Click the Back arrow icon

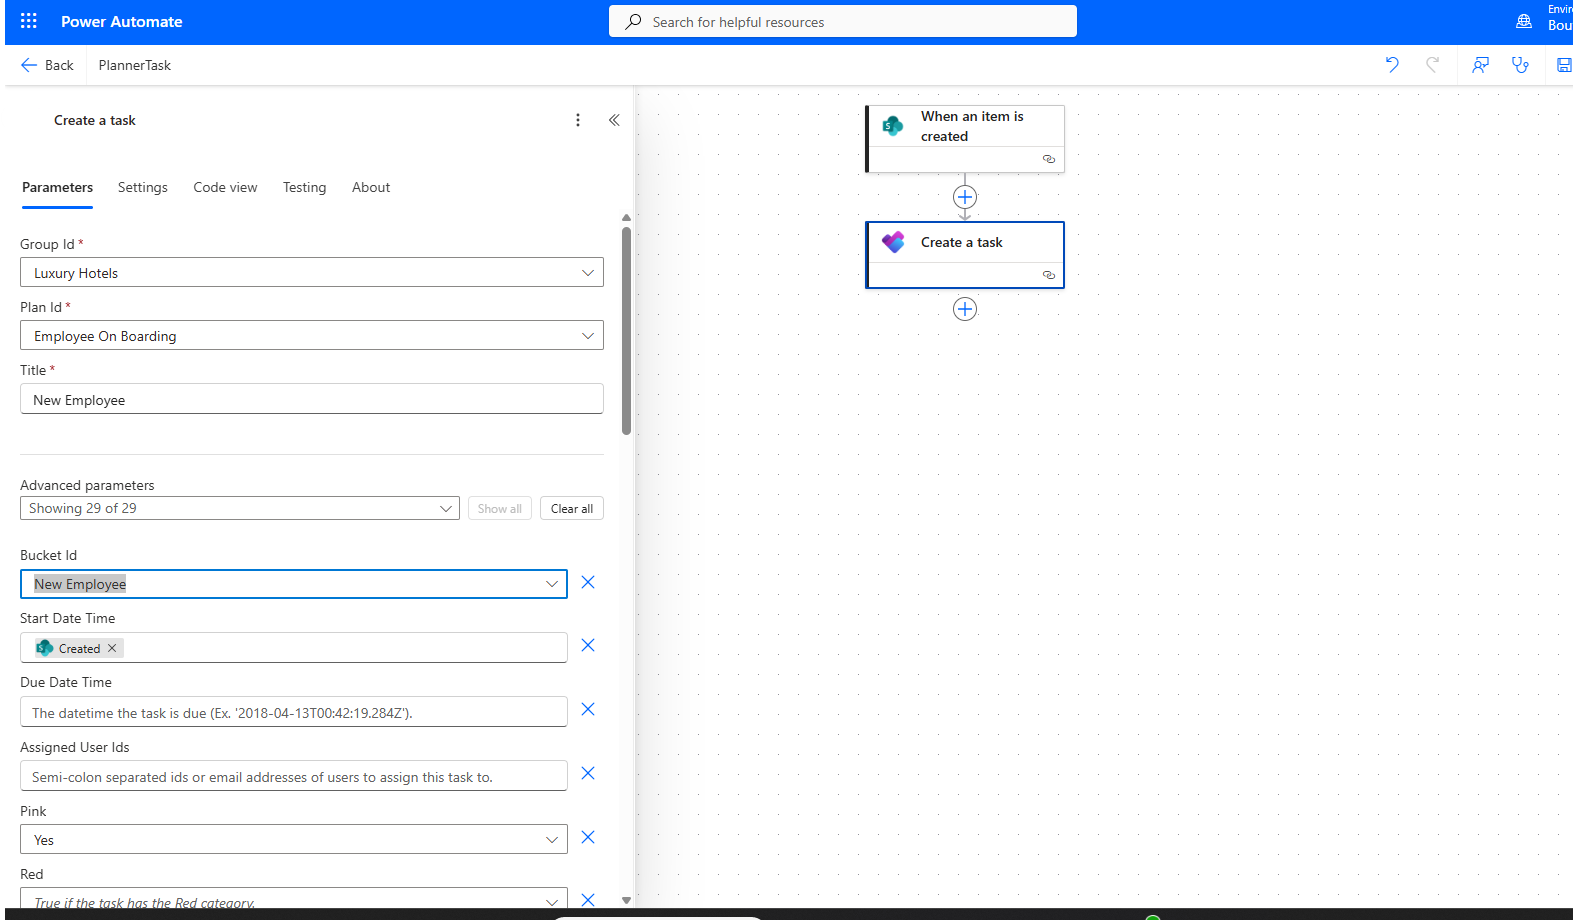[x=29, y=65]
